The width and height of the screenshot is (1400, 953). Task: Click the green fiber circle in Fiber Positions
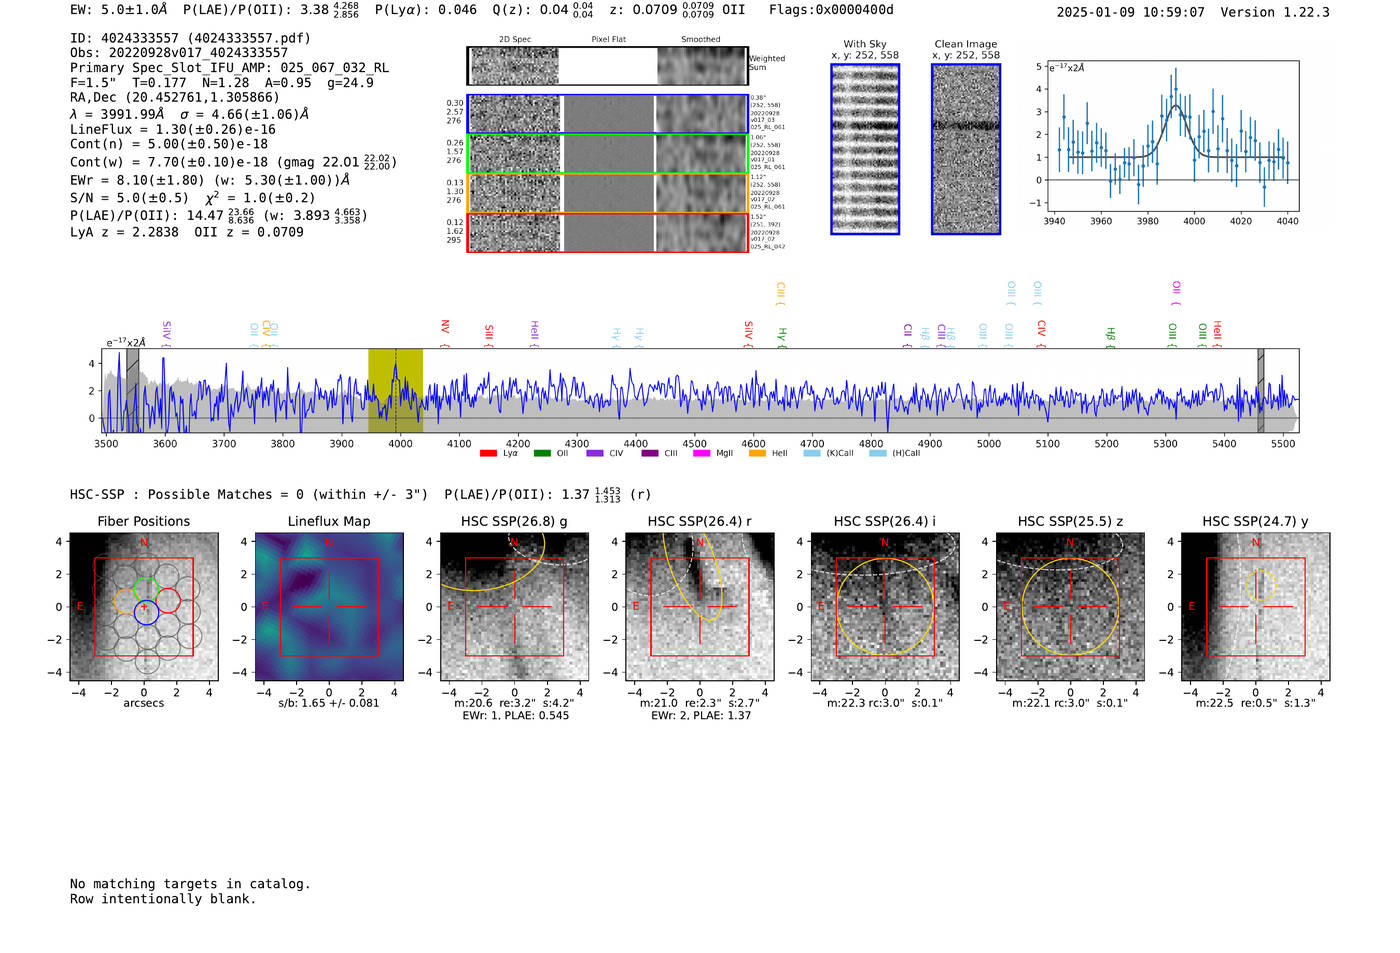(x=146, y=590)
